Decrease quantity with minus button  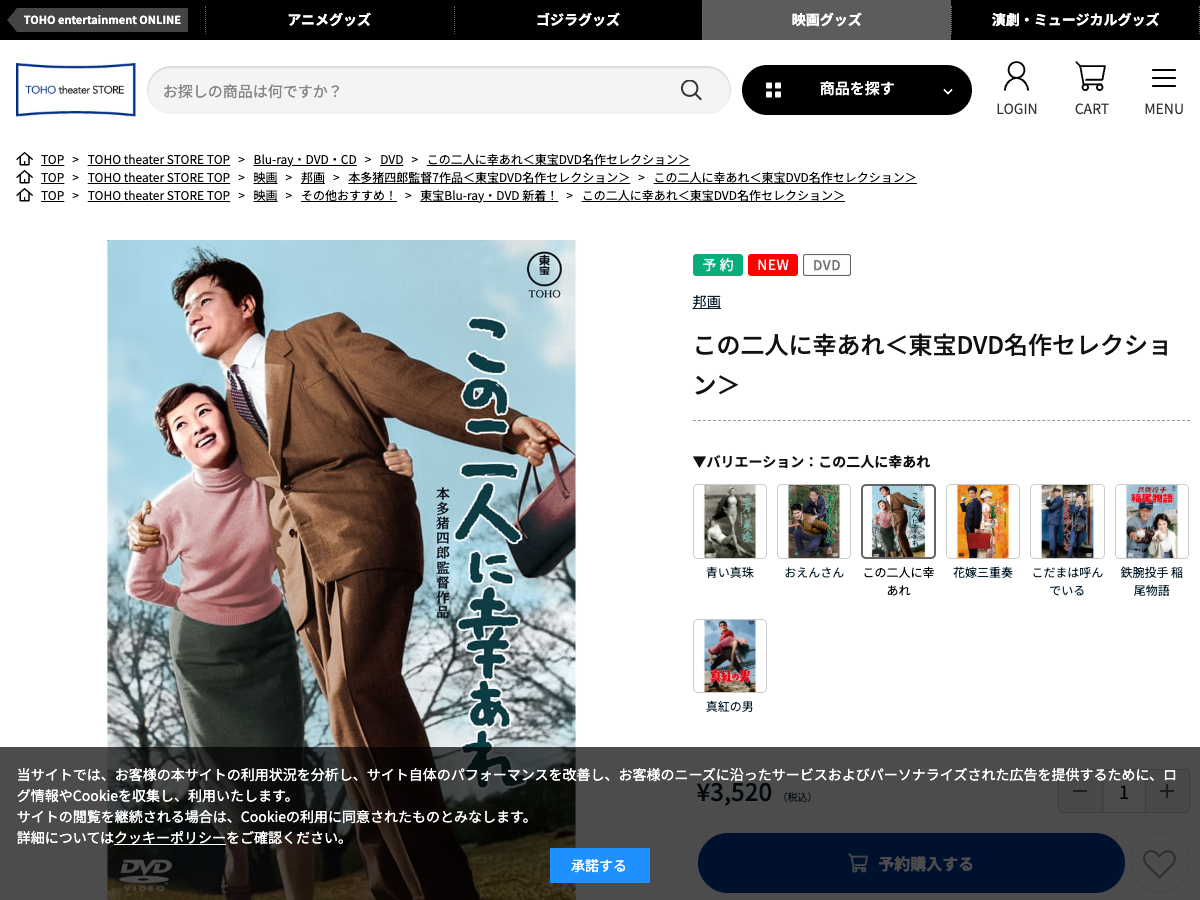pyautogui.click(x=1080, y=792)
